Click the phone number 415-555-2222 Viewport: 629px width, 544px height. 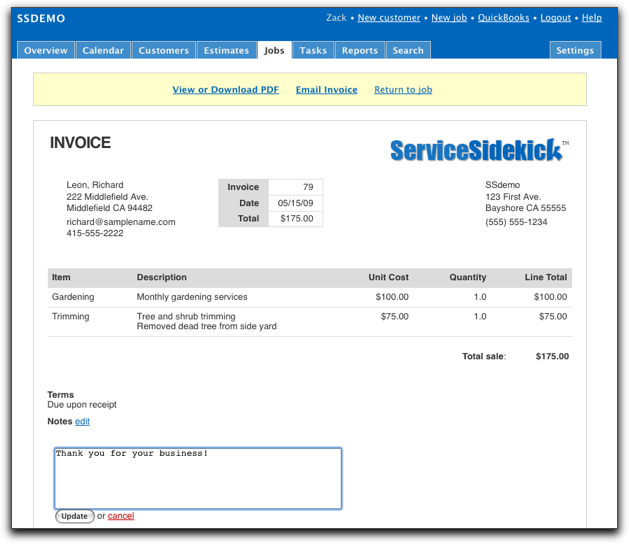pos(95,233)
